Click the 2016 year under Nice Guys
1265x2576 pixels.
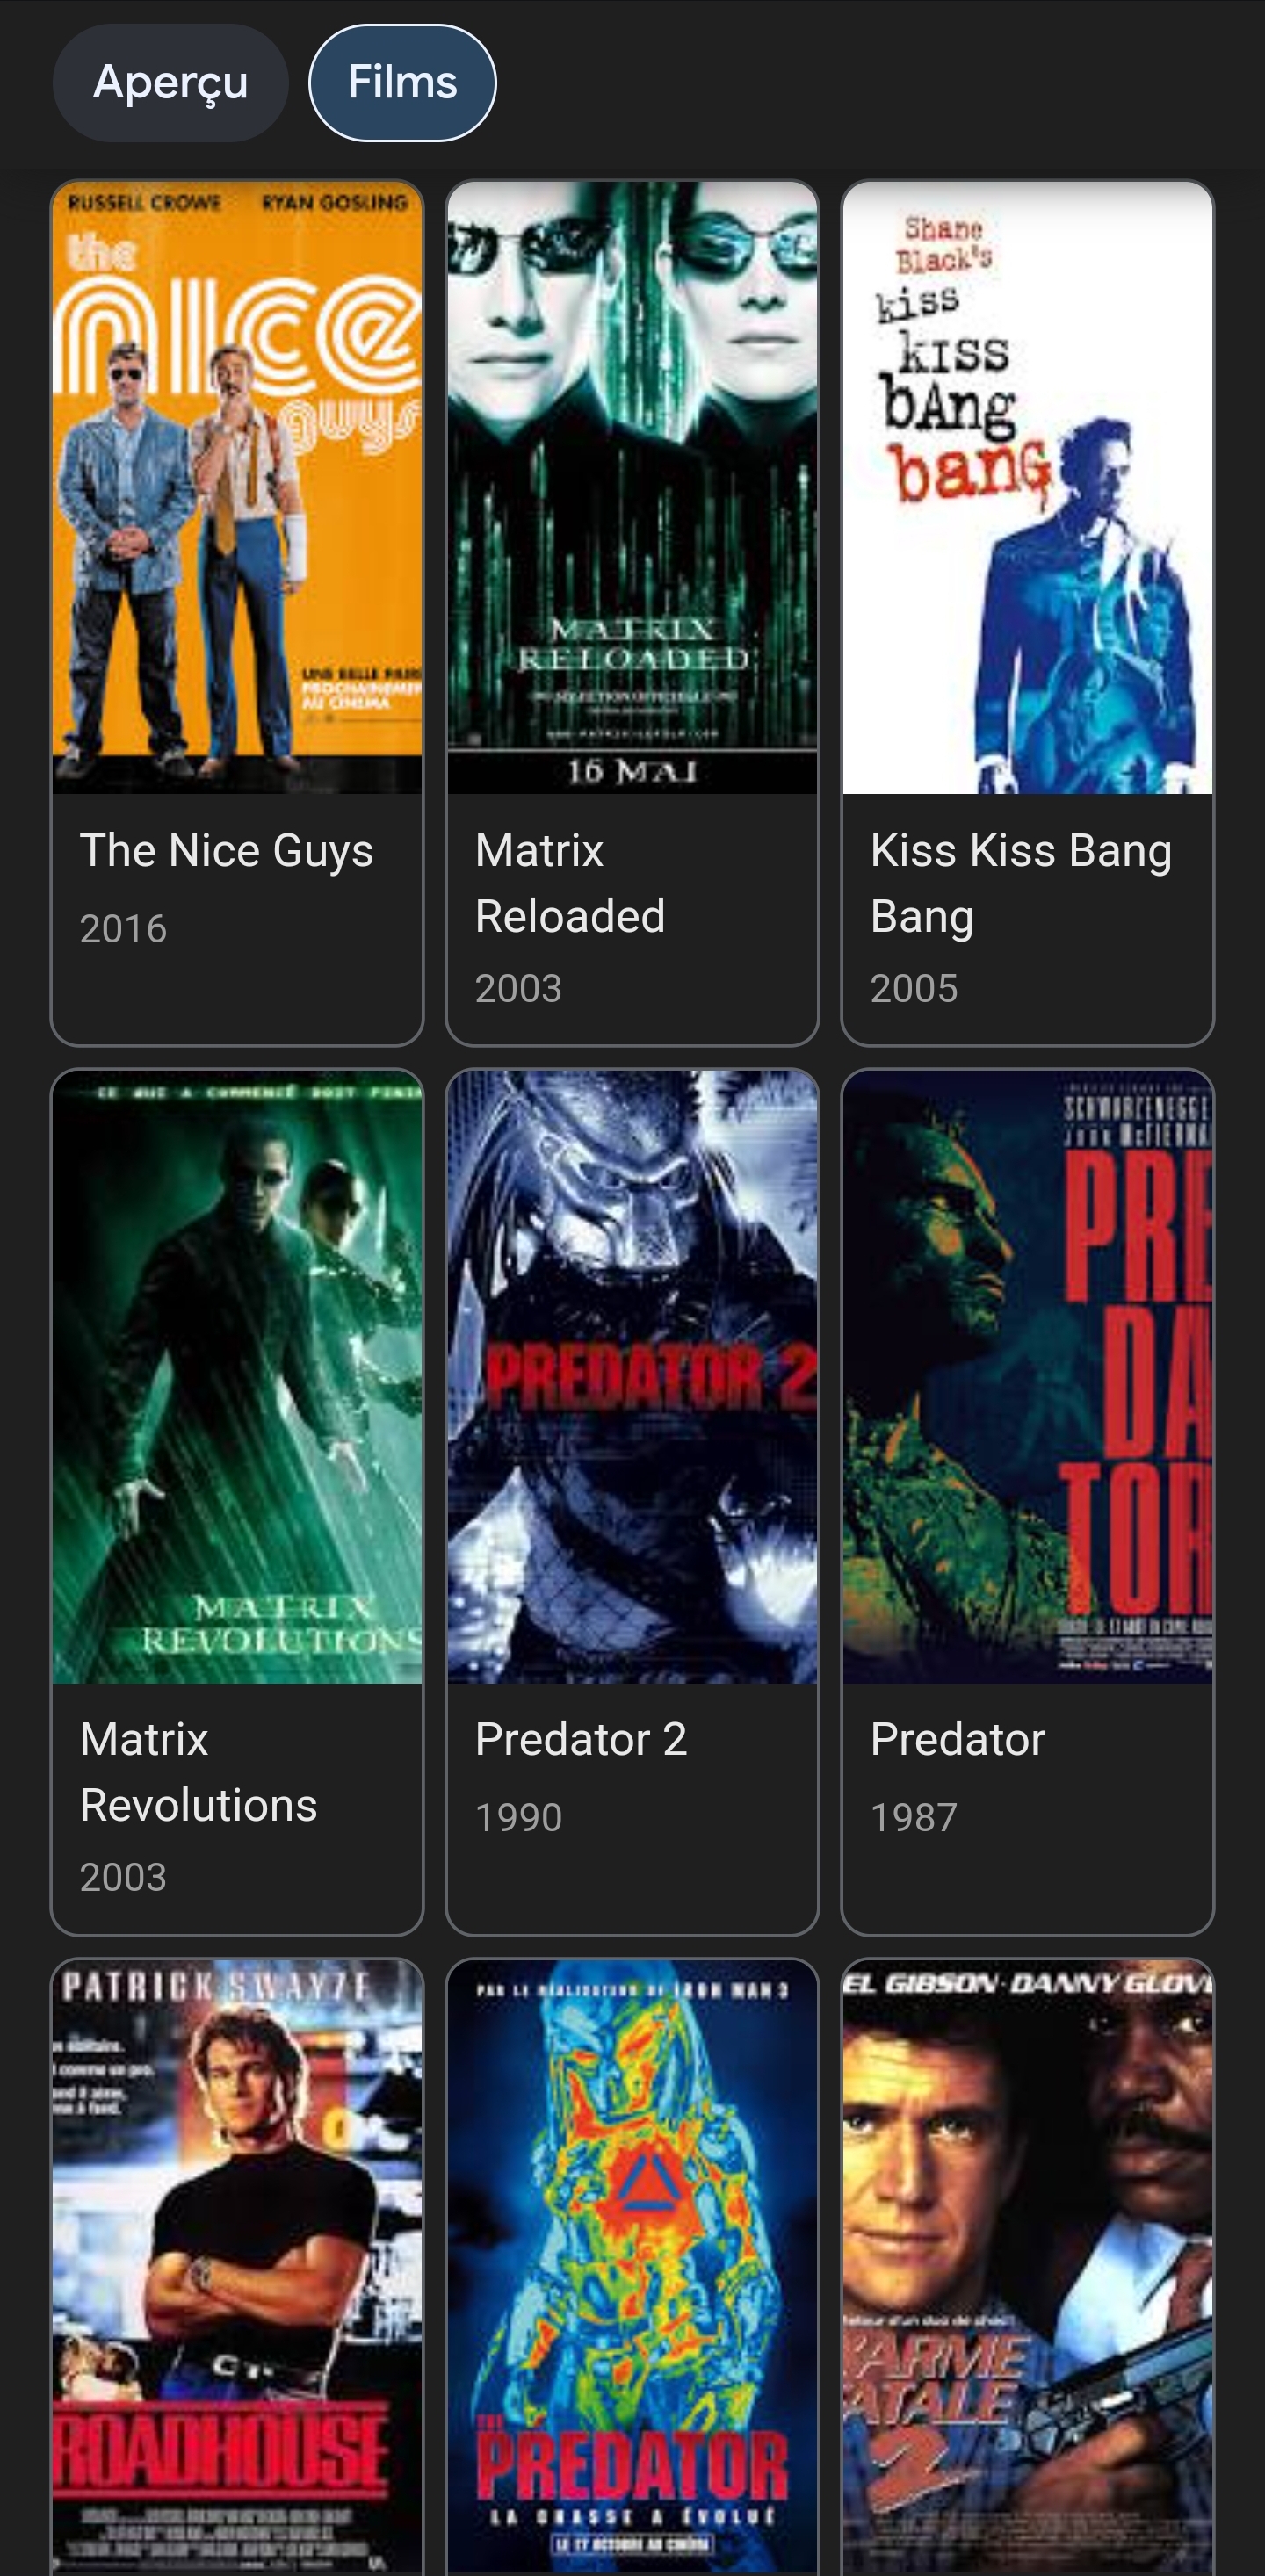123,929
